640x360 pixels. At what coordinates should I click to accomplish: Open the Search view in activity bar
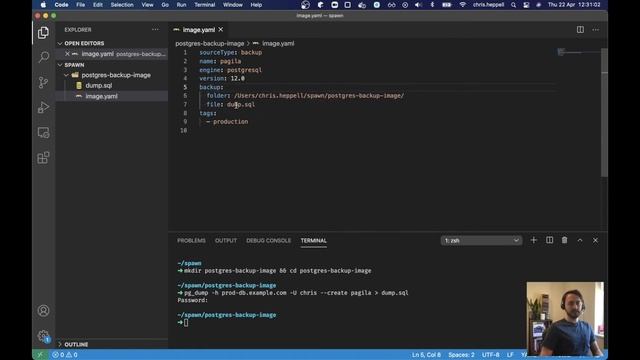coord(43,57)
